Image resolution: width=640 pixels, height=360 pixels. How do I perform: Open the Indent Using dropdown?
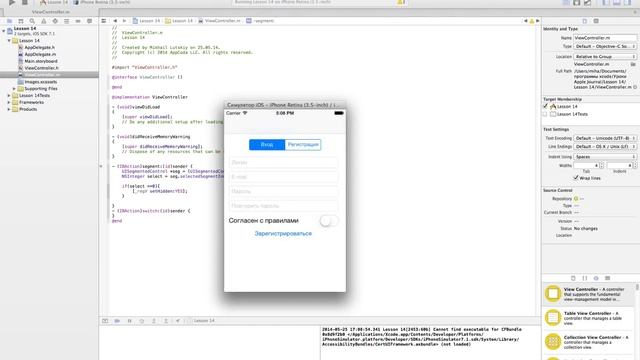605,157
